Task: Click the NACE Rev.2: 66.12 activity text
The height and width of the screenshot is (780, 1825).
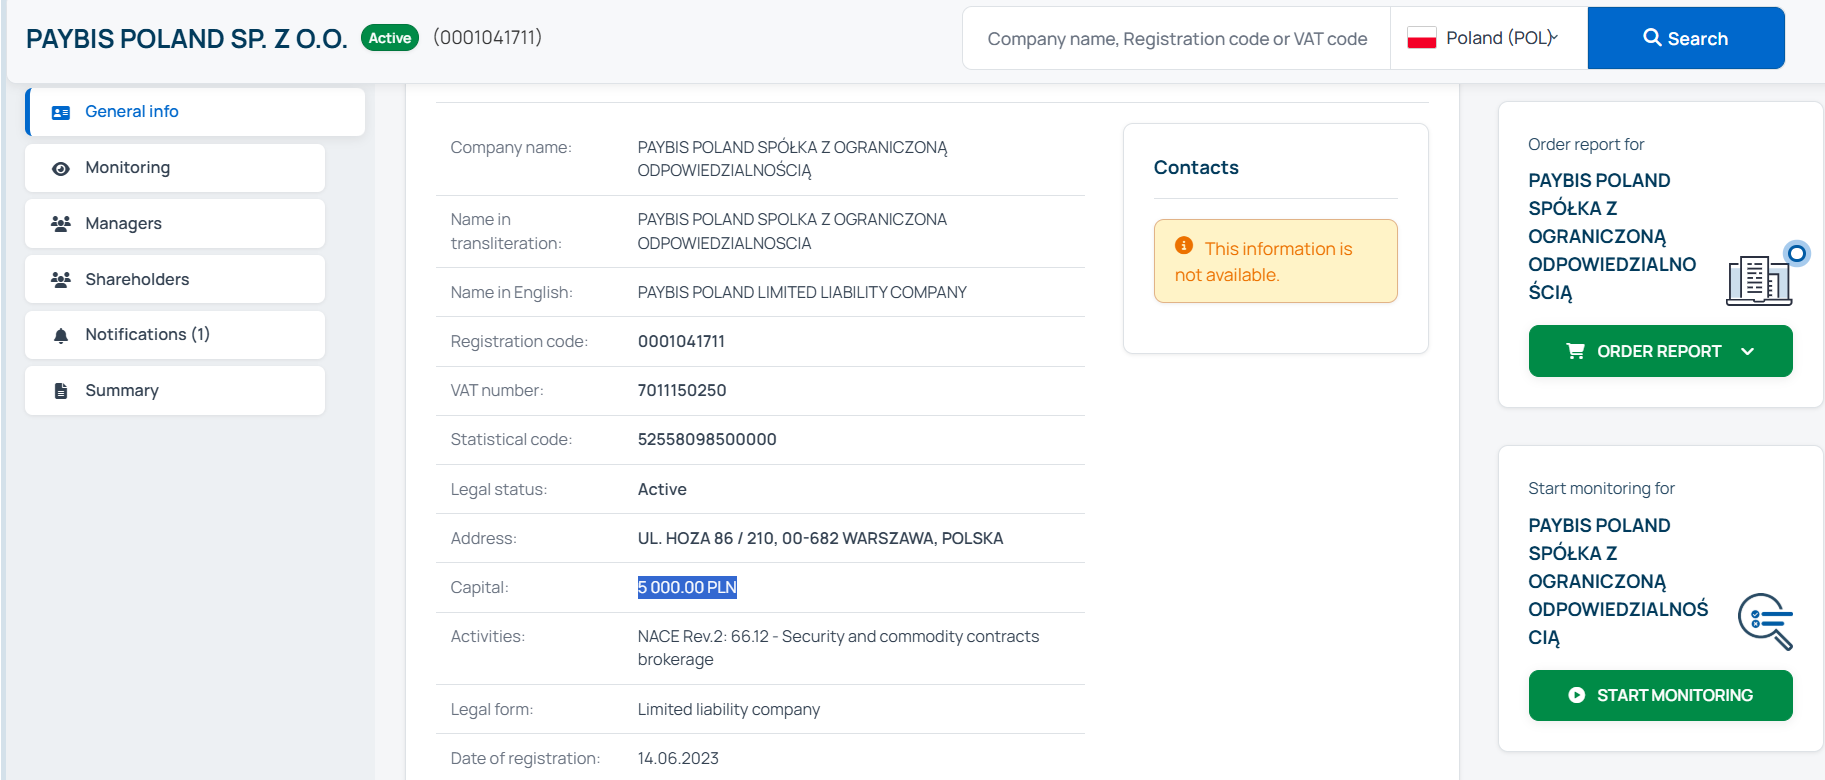Action: click(838, 648)
